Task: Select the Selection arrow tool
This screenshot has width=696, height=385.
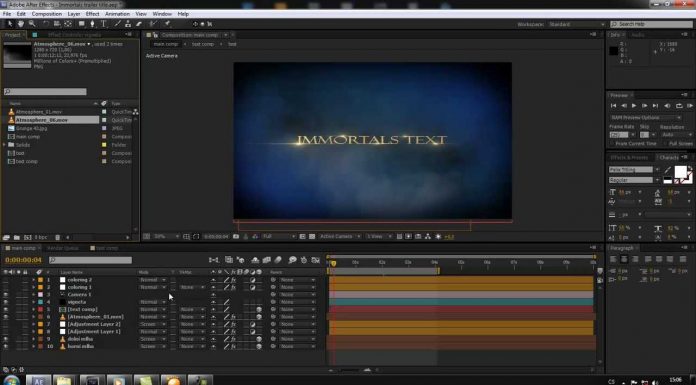Action: [10, 24]
